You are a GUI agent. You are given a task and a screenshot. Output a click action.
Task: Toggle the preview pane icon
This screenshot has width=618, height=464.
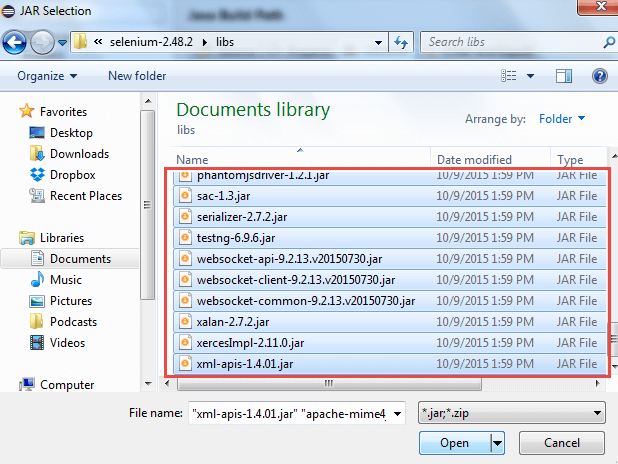[x=565, y=76]
